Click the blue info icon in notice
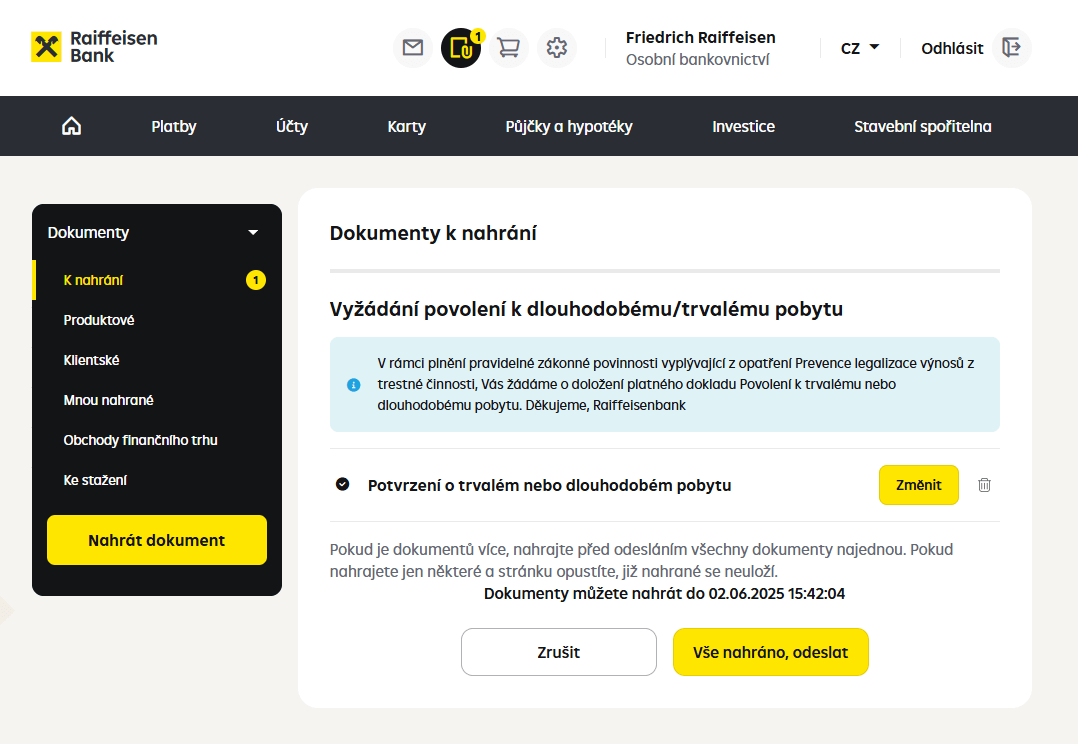The image size is (1078, 744). [x=353, y=384]
